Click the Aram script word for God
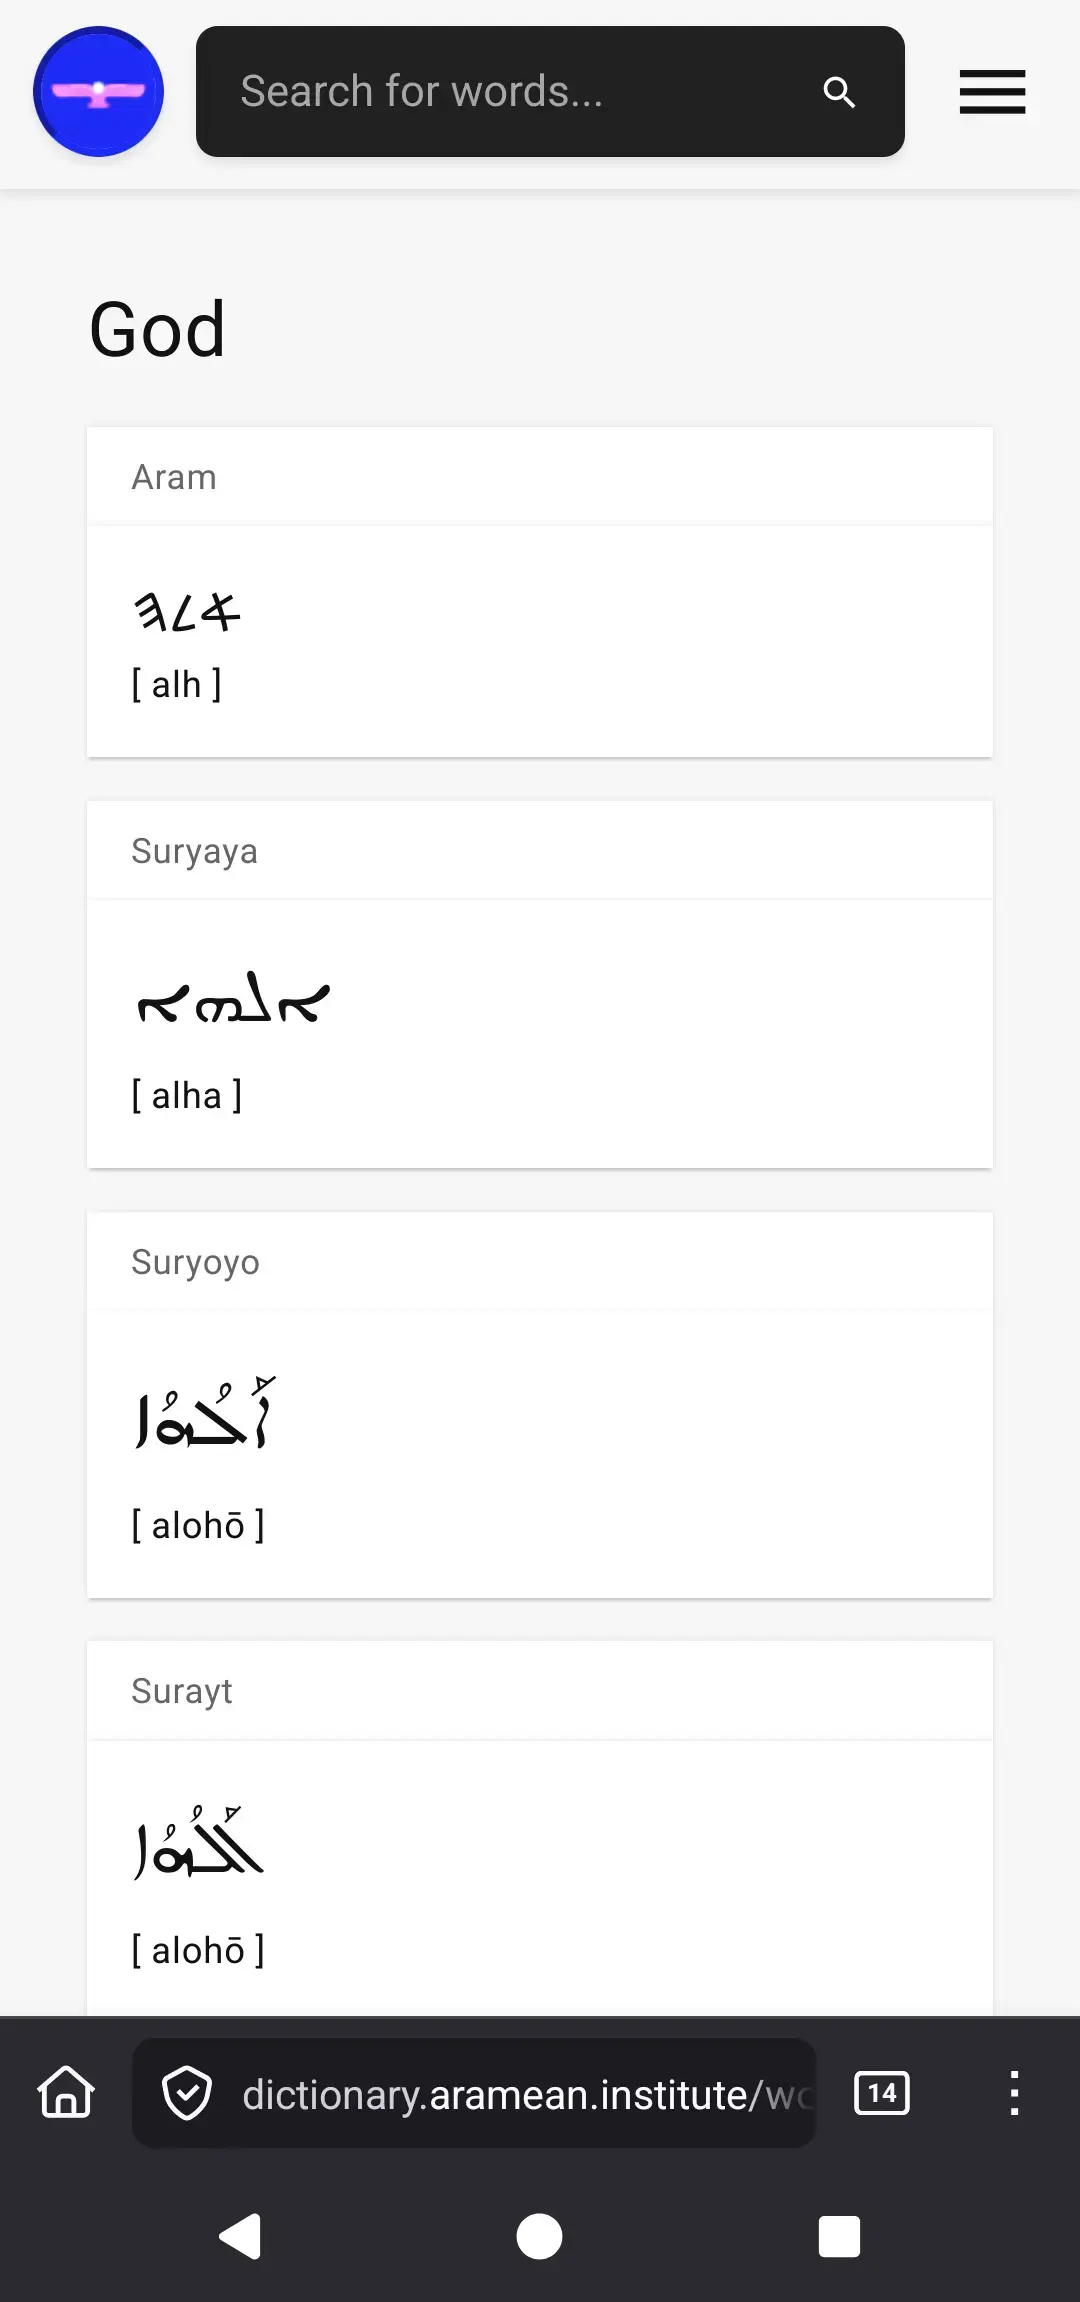 (x=188, y=611)
